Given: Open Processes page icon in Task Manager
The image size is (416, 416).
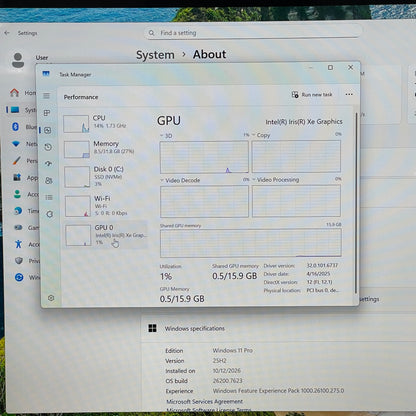Looking at the screenshot, I should [x=47, y=113].
